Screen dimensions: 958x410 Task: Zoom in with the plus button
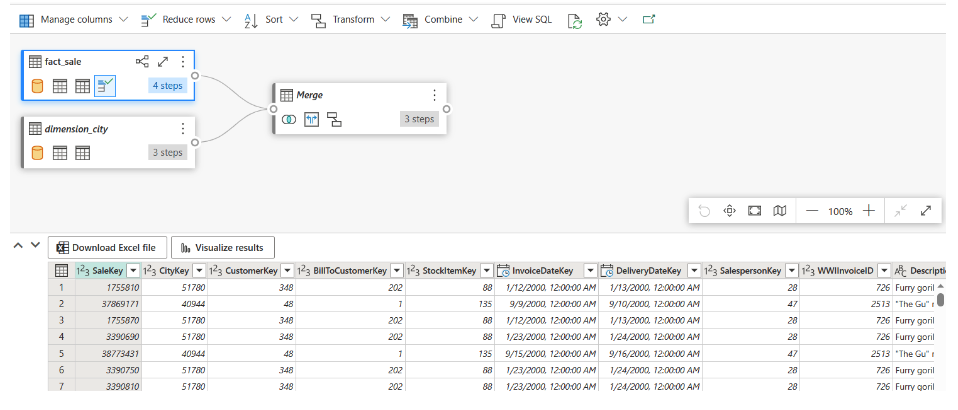(x=869, y=211)
